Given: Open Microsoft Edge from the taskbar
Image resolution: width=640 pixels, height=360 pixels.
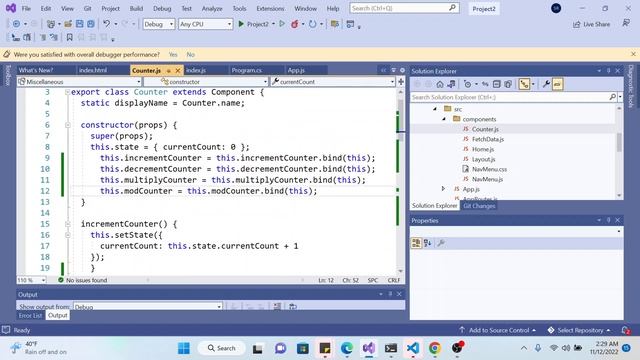Looking at the screenshot, I should 347,348.
